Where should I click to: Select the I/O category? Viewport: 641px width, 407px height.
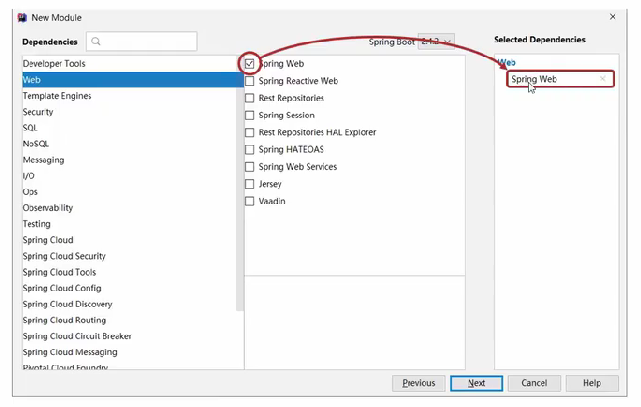(131, 176)
